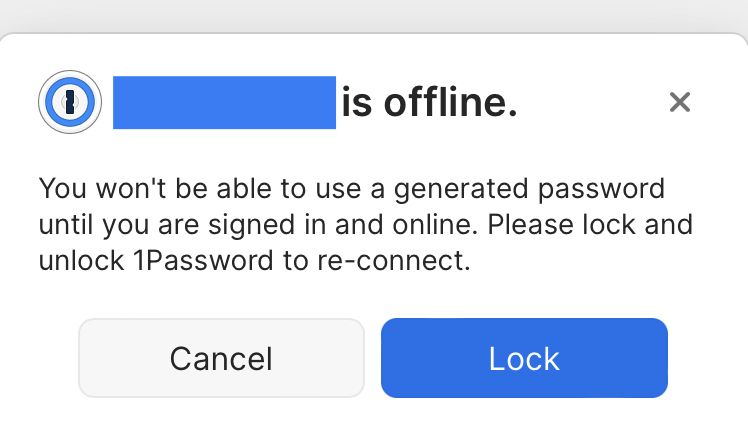Click blank space between title and X
The image size is (748, 442).
coord(590,102)
